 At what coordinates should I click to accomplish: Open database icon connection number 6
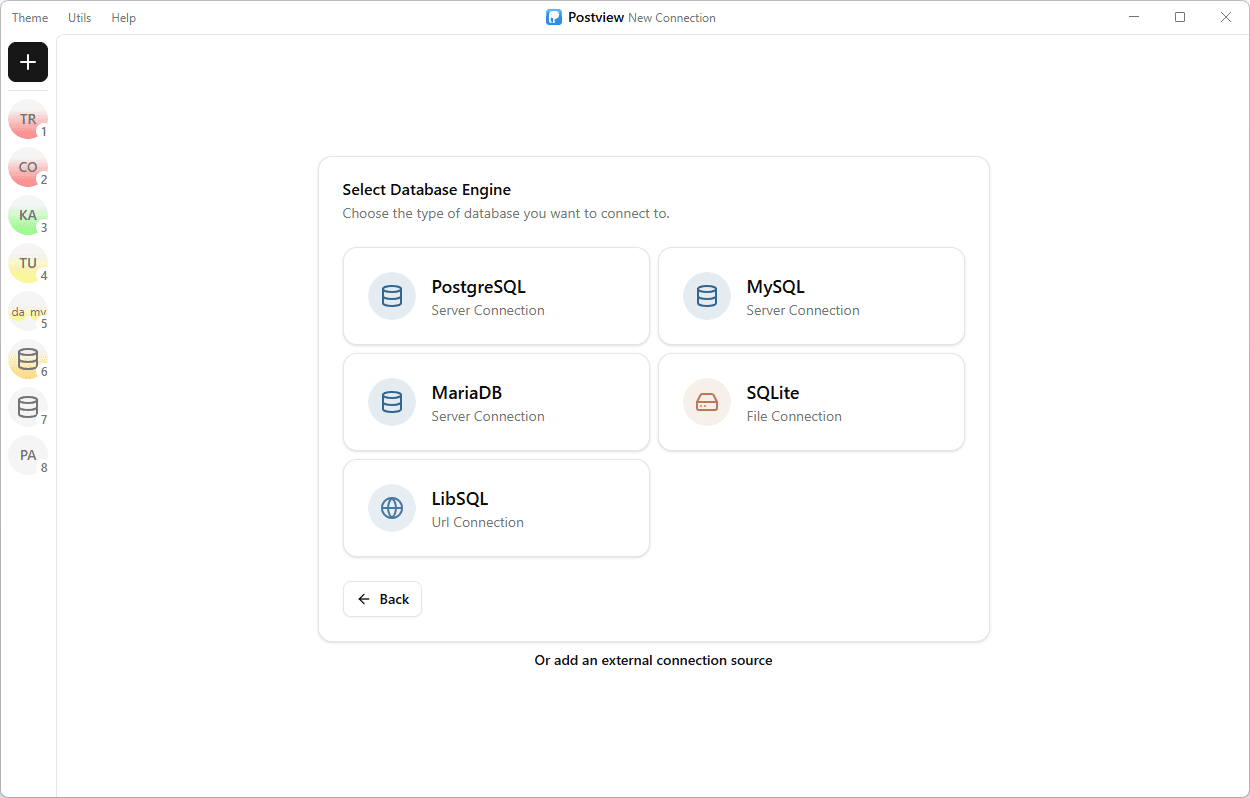click(x=28, y=359)
